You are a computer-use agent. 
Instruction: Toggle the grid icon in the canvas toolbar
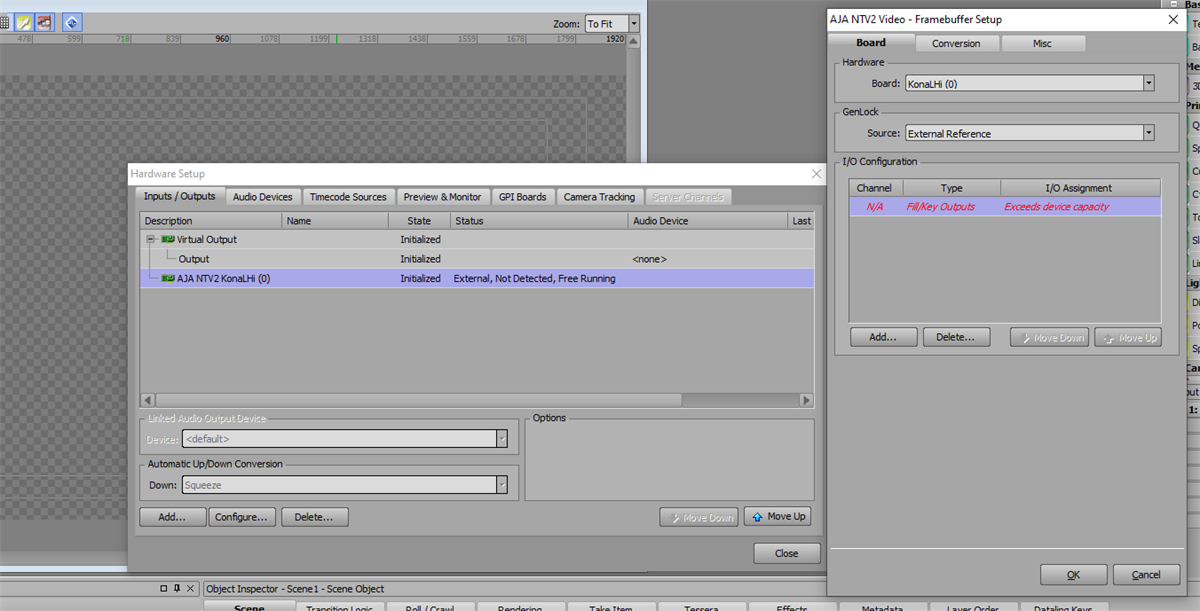point(4,22)
